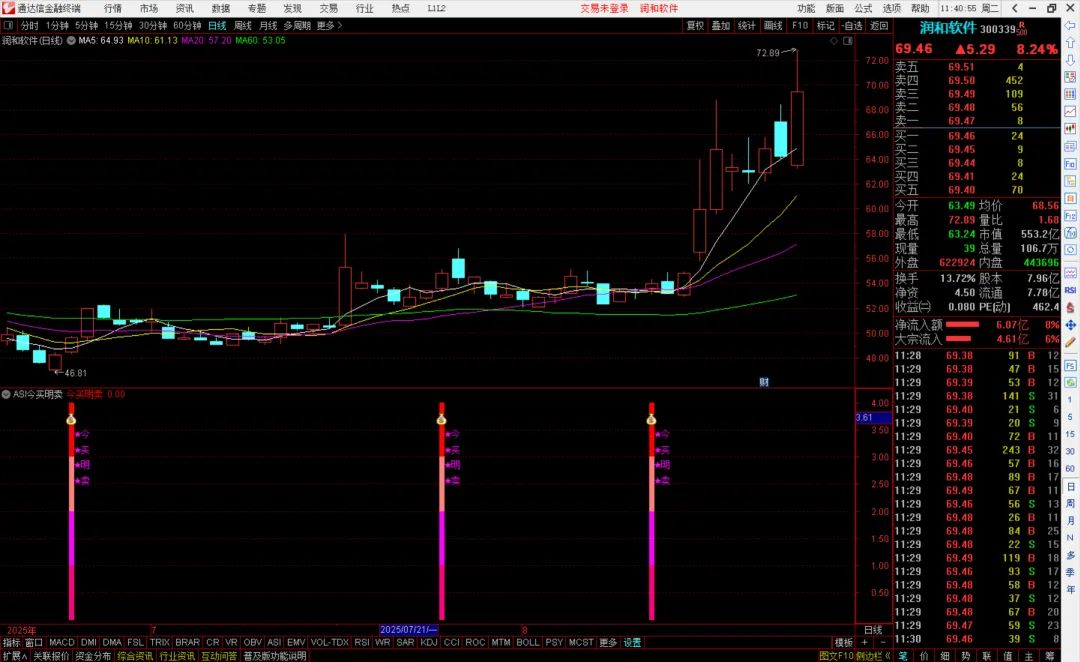Expand the 扩展 panel at bottom-left
The width and height of the screenshot is (1080, 662).
[14, 656]
